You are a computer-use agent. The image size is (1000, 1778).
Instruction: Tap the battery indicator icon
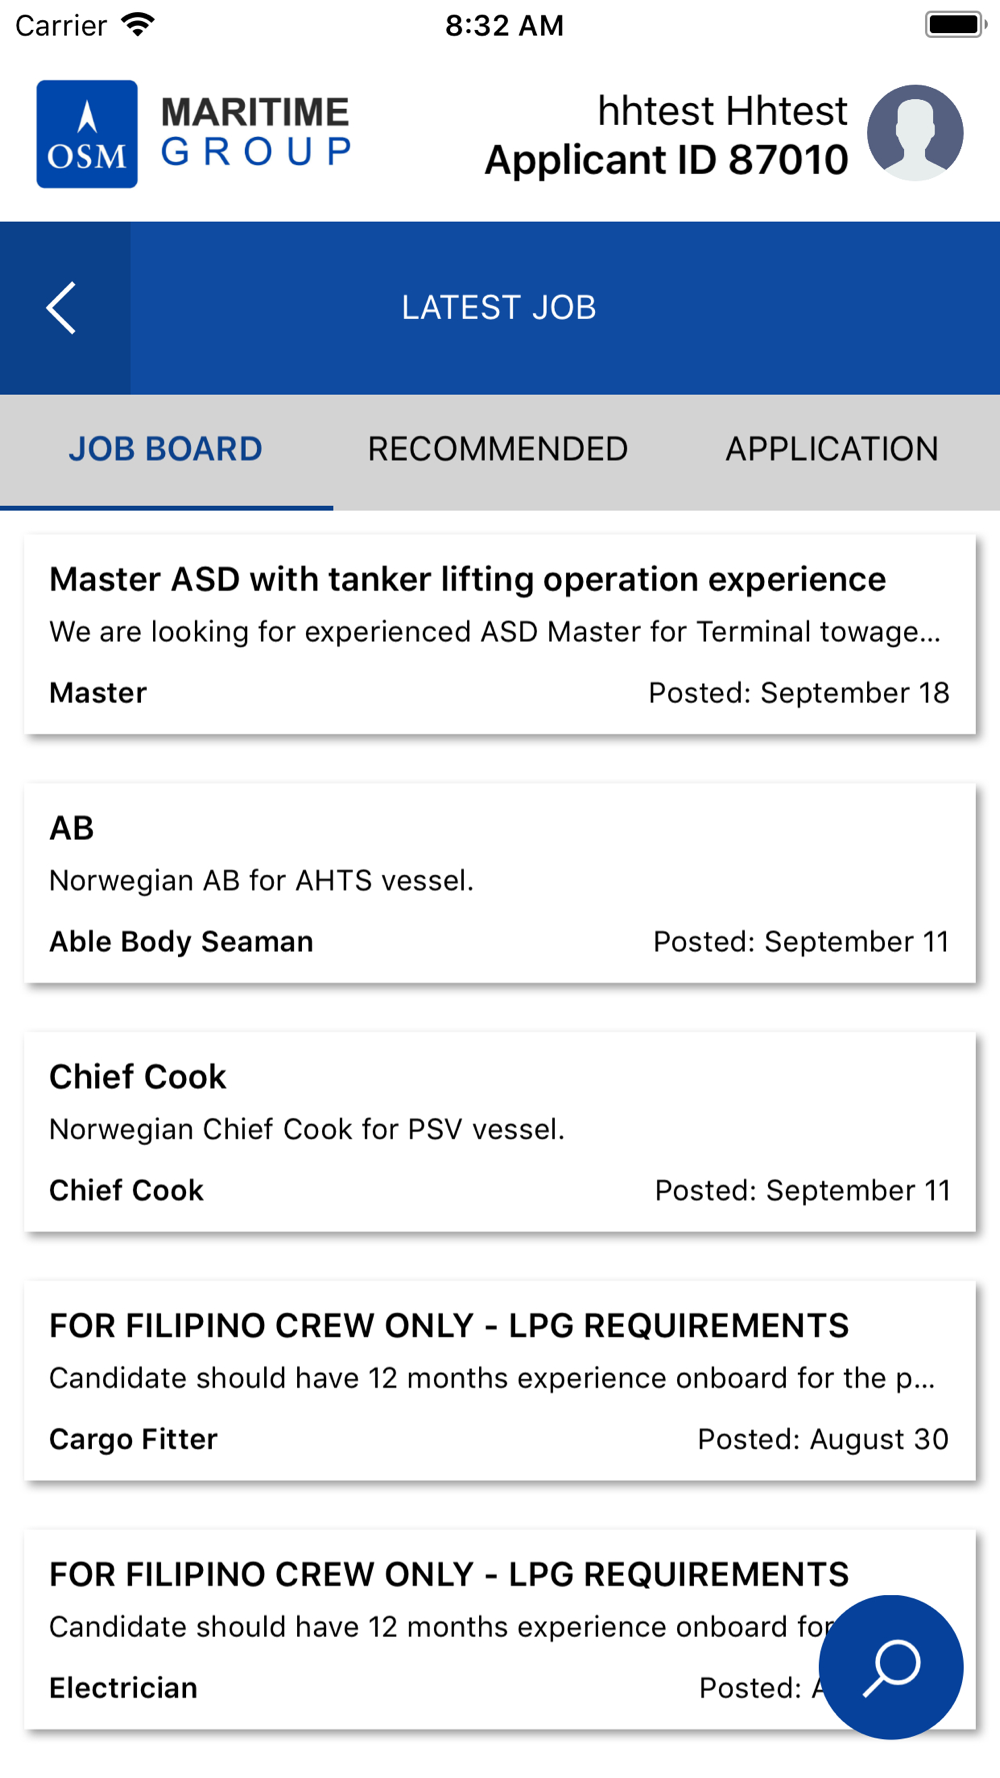pyautogui.click(x=956, y=25)
